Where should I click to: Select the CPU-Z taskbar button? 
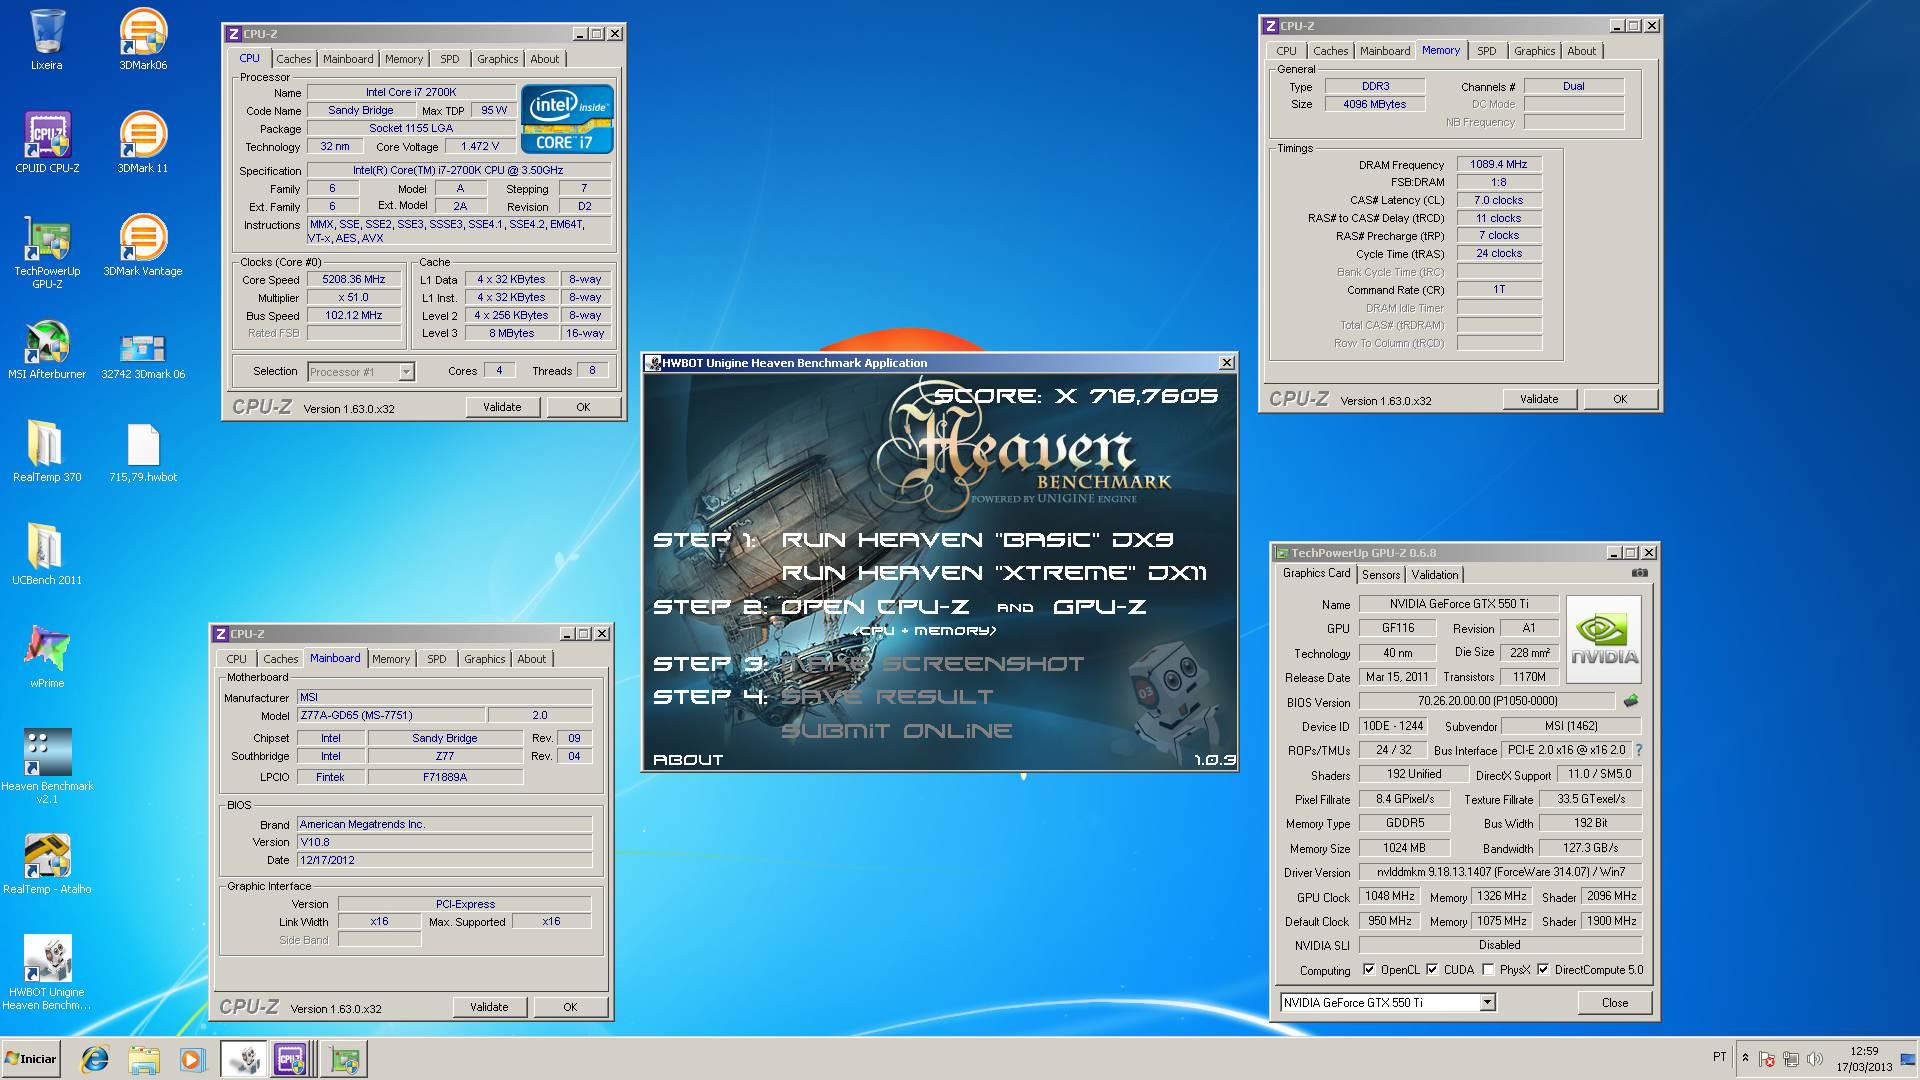coord(293,1059)
